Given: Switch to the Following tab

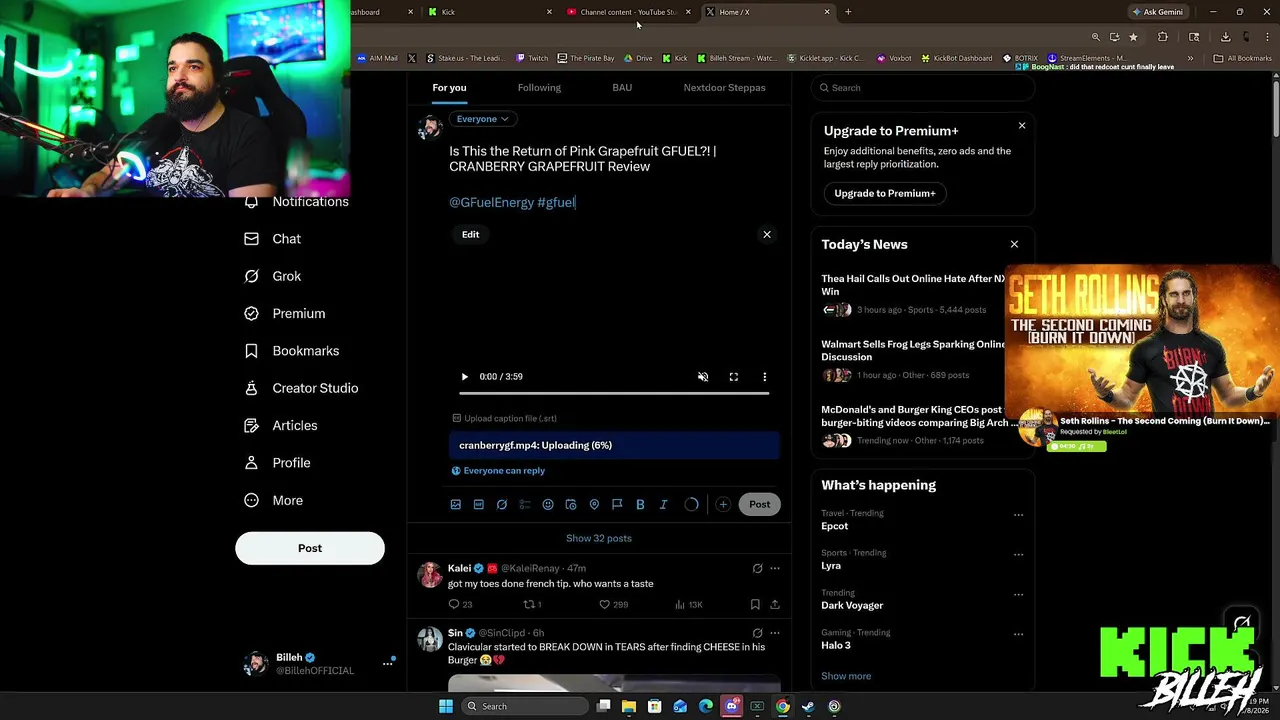Looking at the screenshot, I should point(539,88).
